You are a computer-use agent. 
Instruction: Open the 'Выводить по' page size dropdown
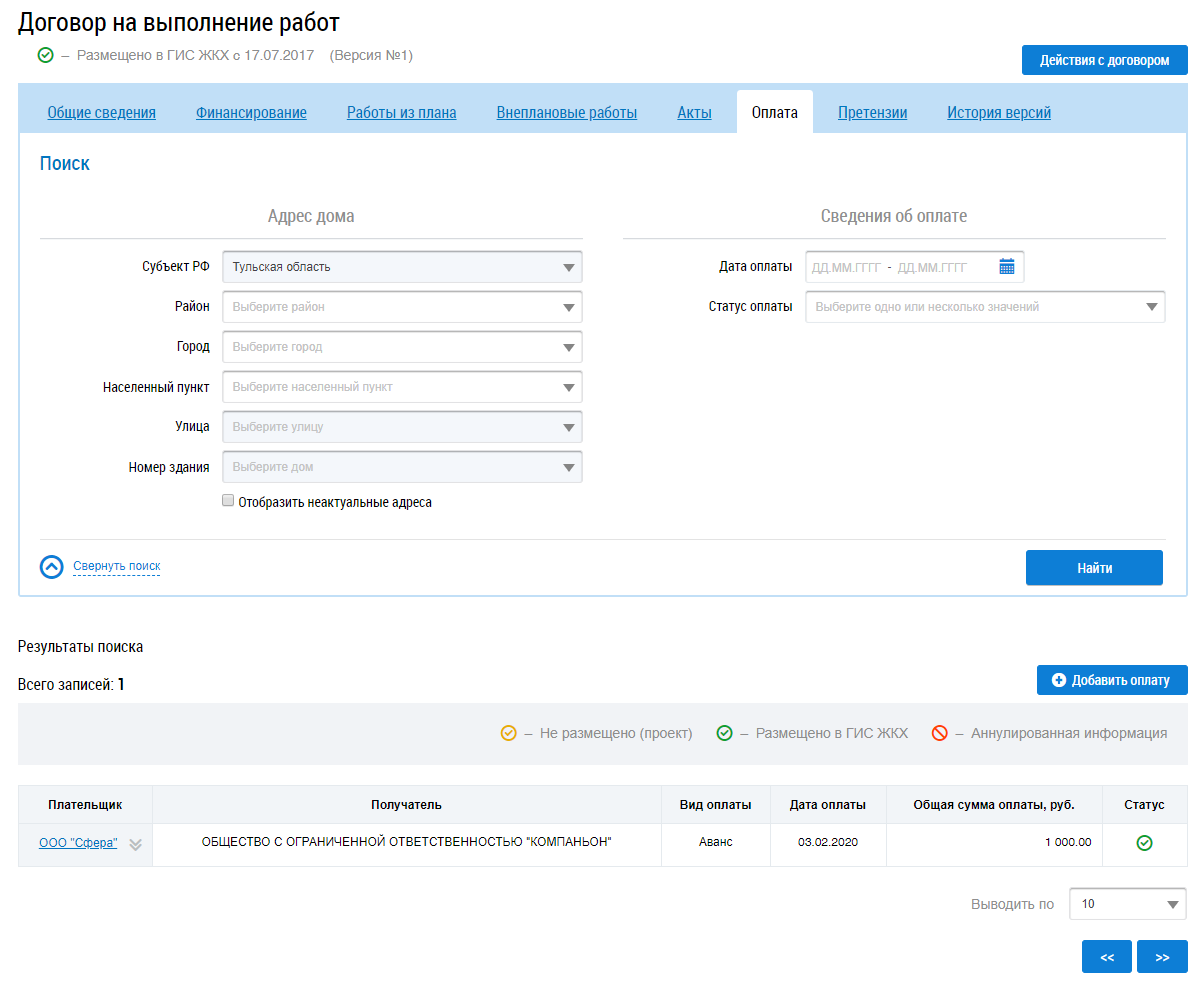click(x=1127, y=904)
